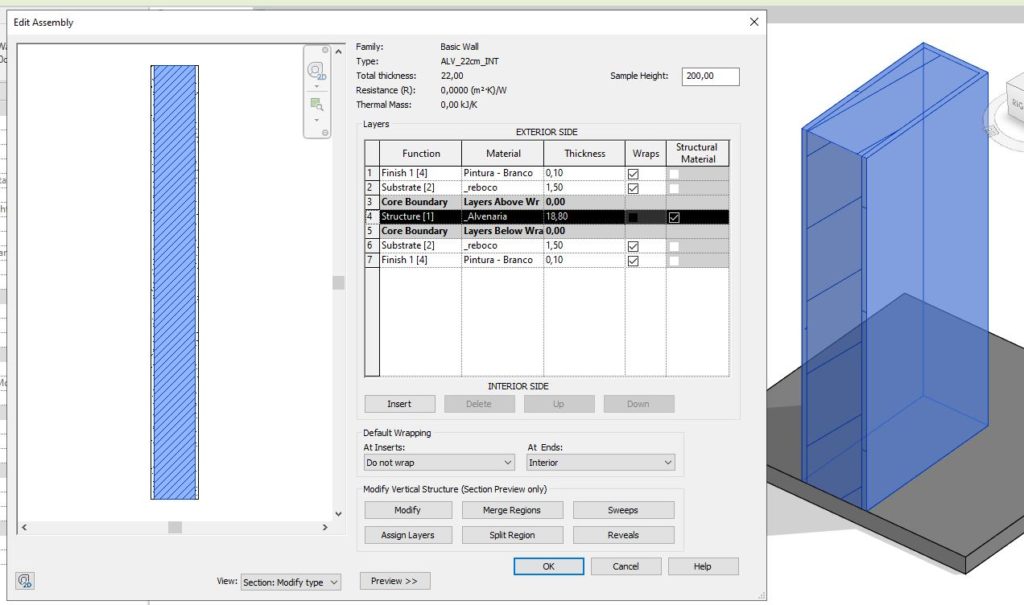Open the View section dropdown
Screen dimensions: 1024x605
(291, 582)
